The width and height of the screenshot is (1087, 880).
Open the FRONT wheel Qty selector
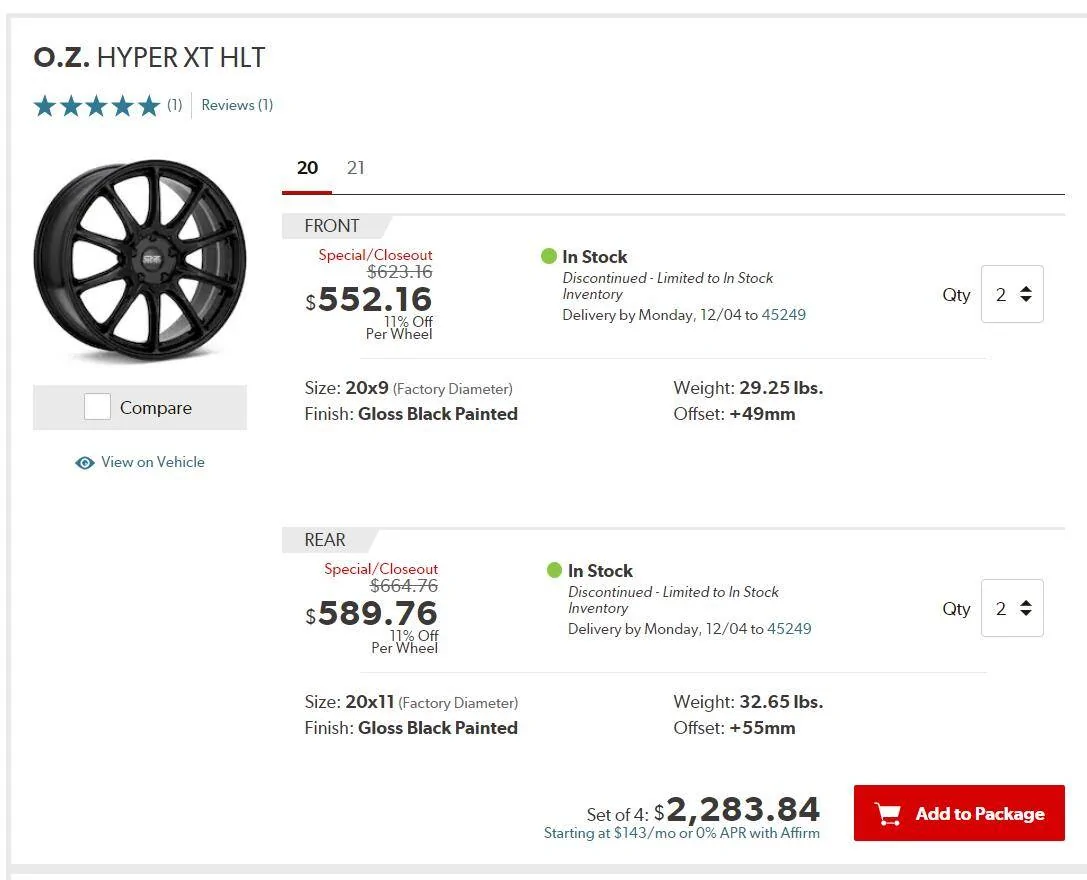point(1012,294)
